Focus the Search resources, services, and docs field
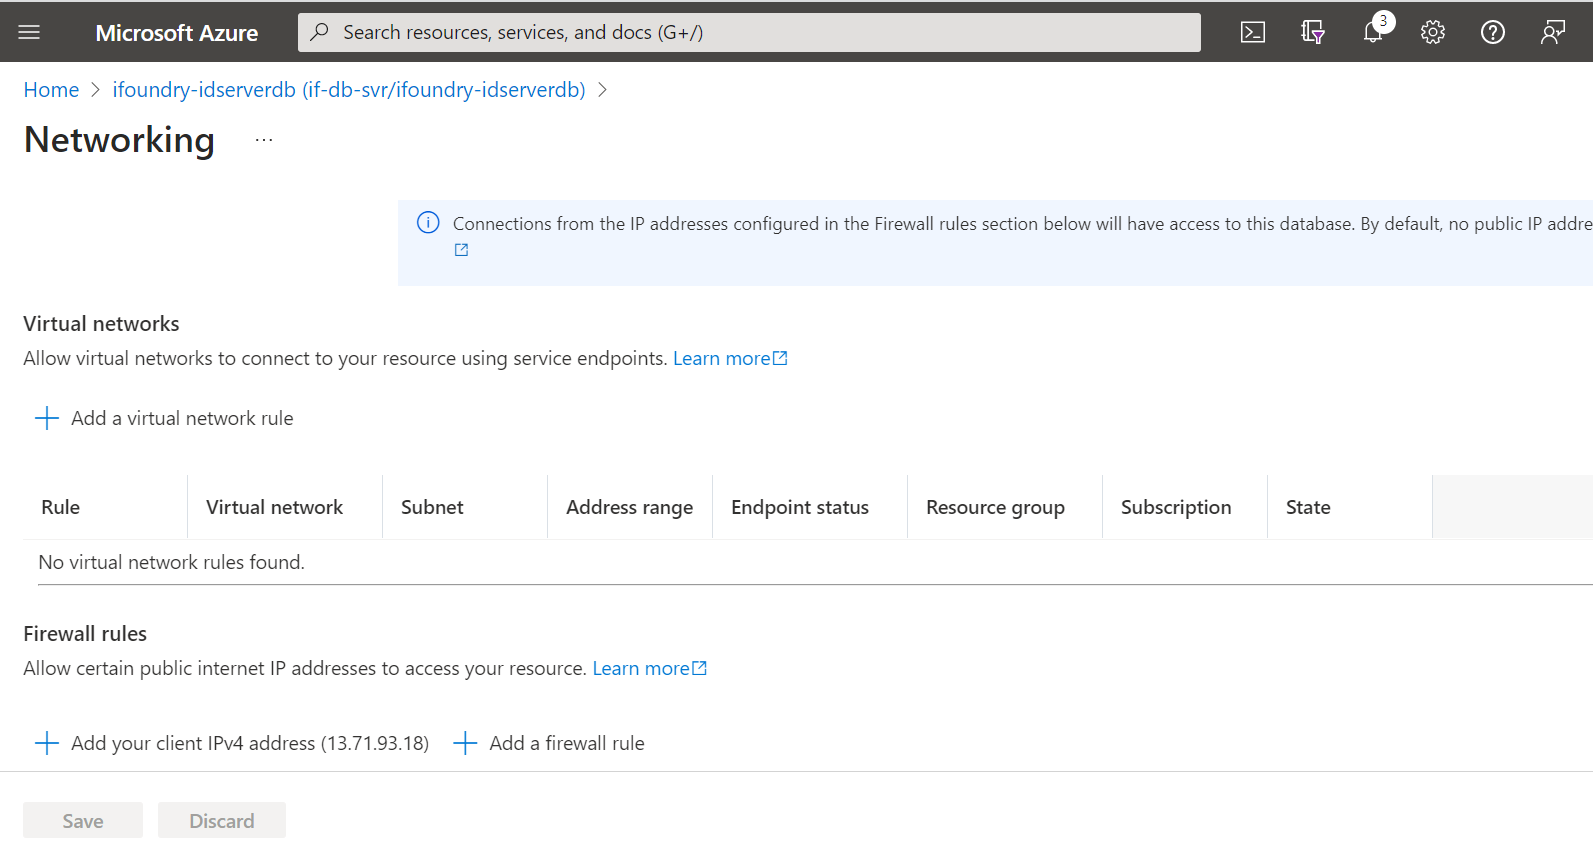Viewport: 1593px width, 867px height. (749, 32)
